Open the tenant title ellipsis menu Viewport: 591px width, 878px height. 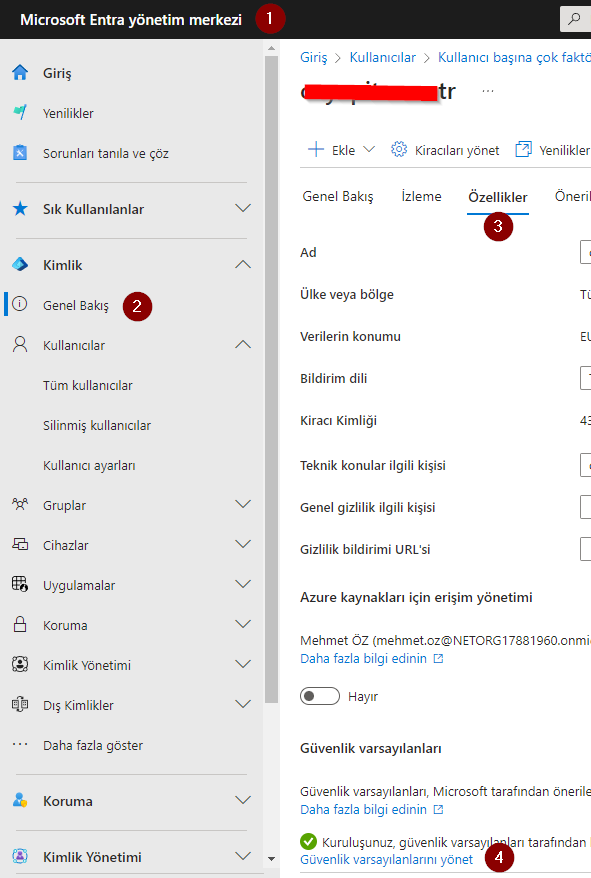[x=488, y=91]
